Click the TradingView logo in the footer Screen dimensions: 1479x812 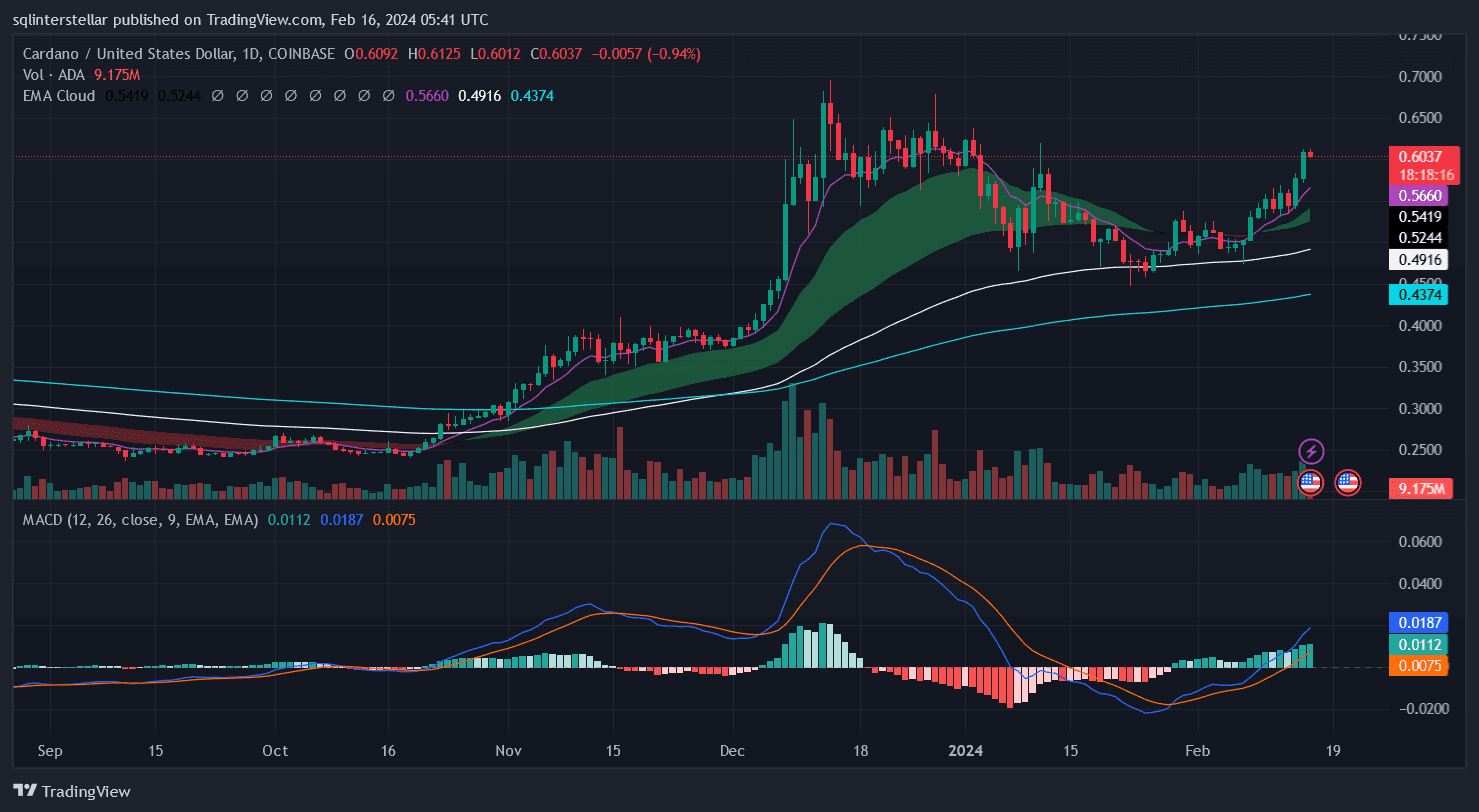72,791
